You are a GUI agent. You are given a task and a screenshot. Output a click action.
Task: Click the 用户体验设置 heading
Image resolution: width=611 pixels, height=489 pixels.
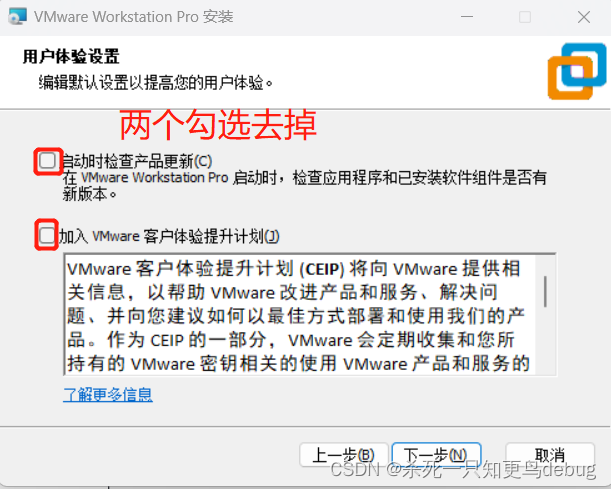pos(71,56)
